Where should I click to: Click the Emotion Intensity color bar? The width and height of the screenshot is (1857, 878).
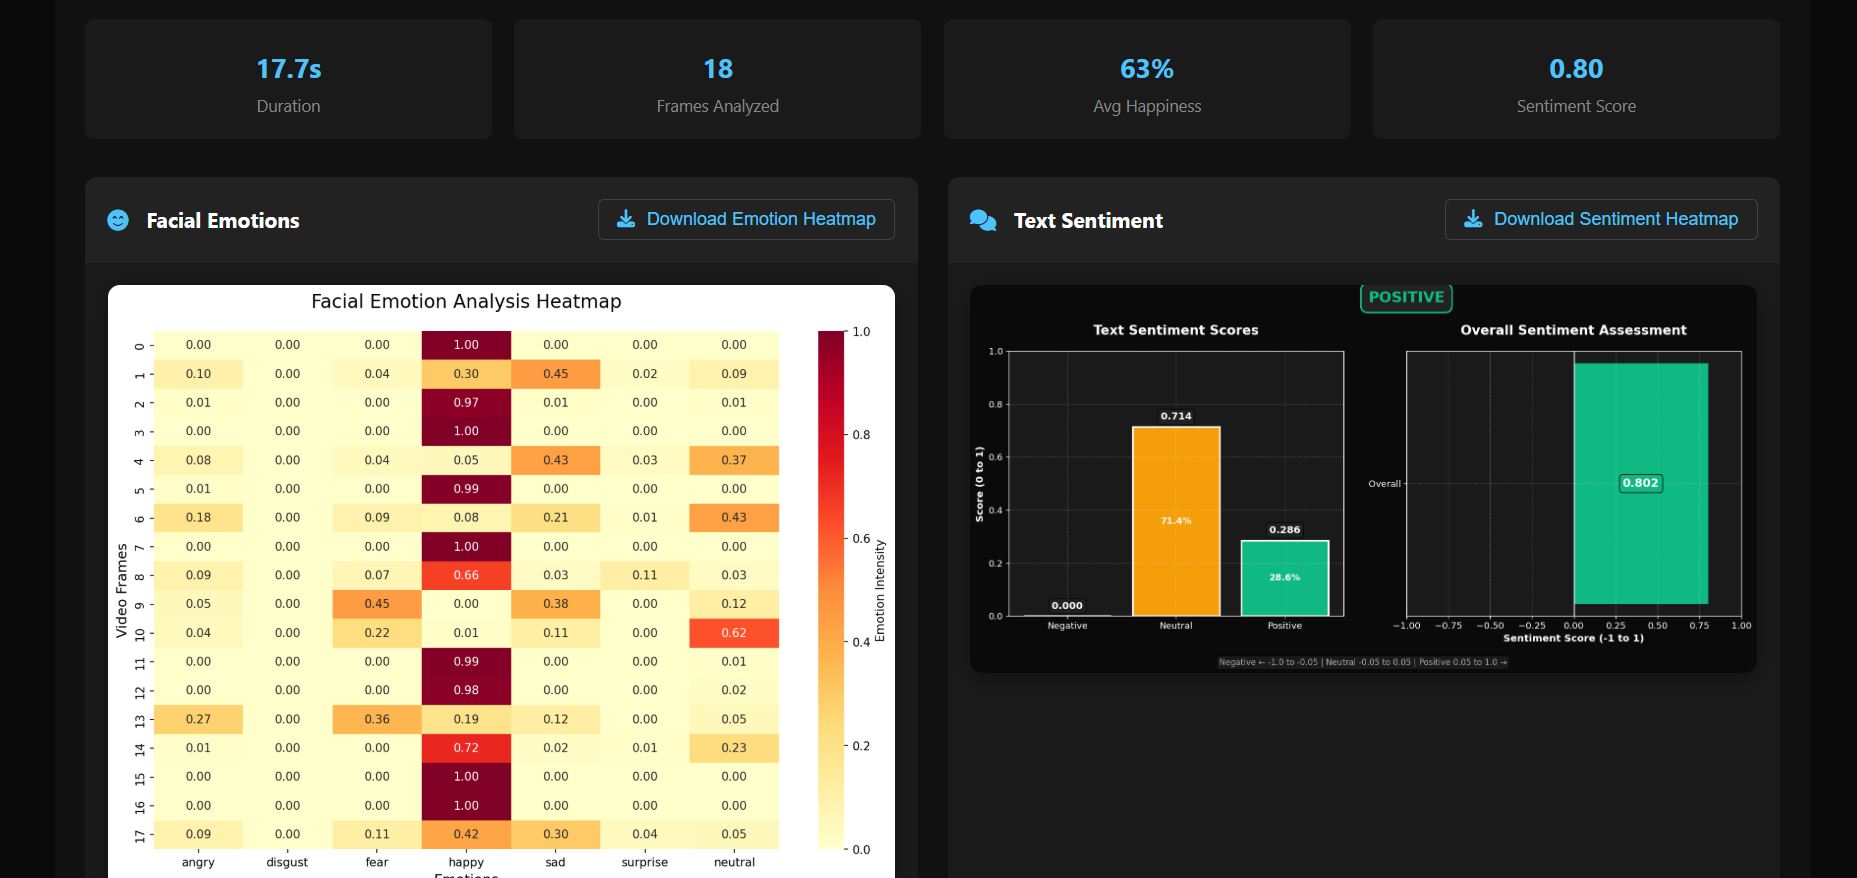pos(831,590)
